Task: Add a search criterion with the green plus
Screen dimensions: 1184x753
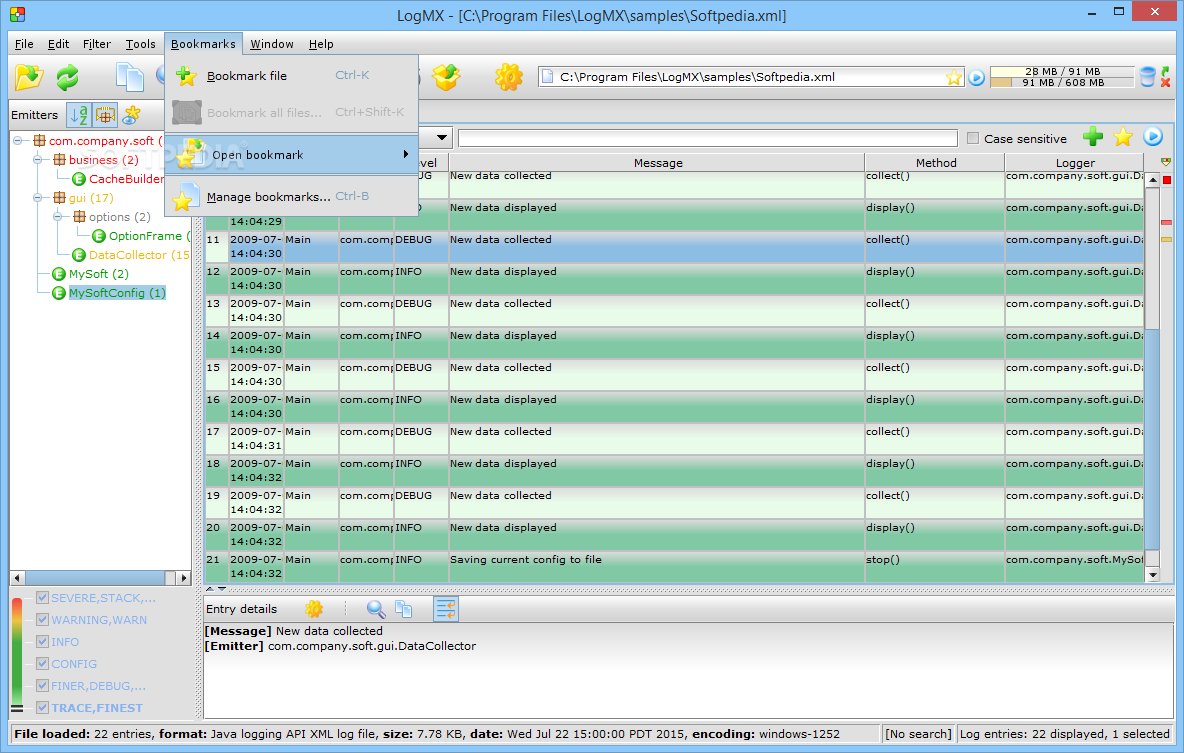Action: click(x=1093, y=137)
